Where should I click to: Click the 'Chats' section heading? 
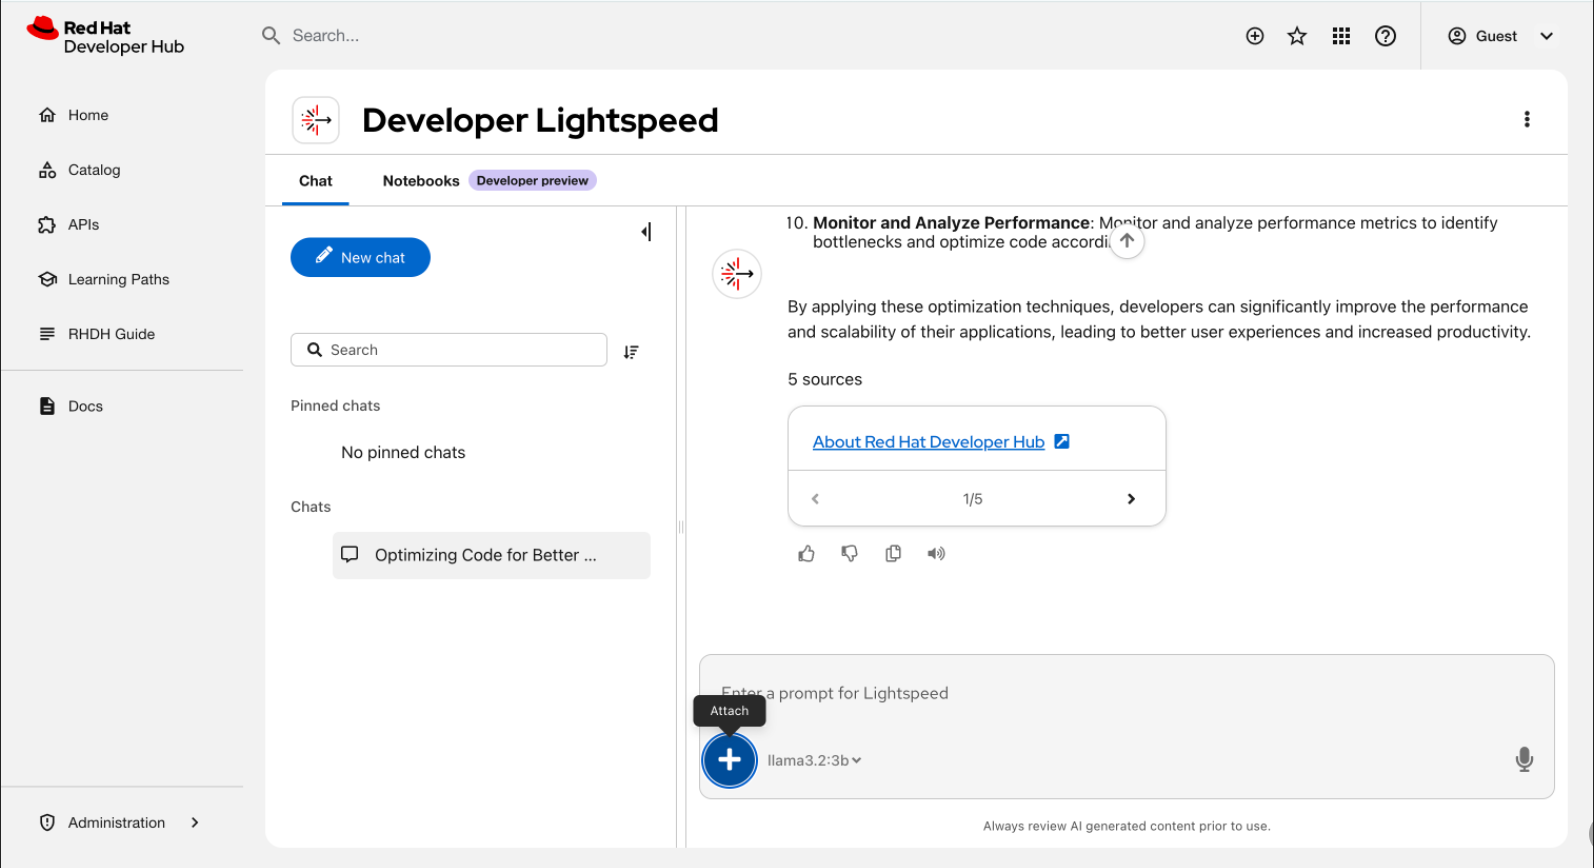tap(311, 507)
